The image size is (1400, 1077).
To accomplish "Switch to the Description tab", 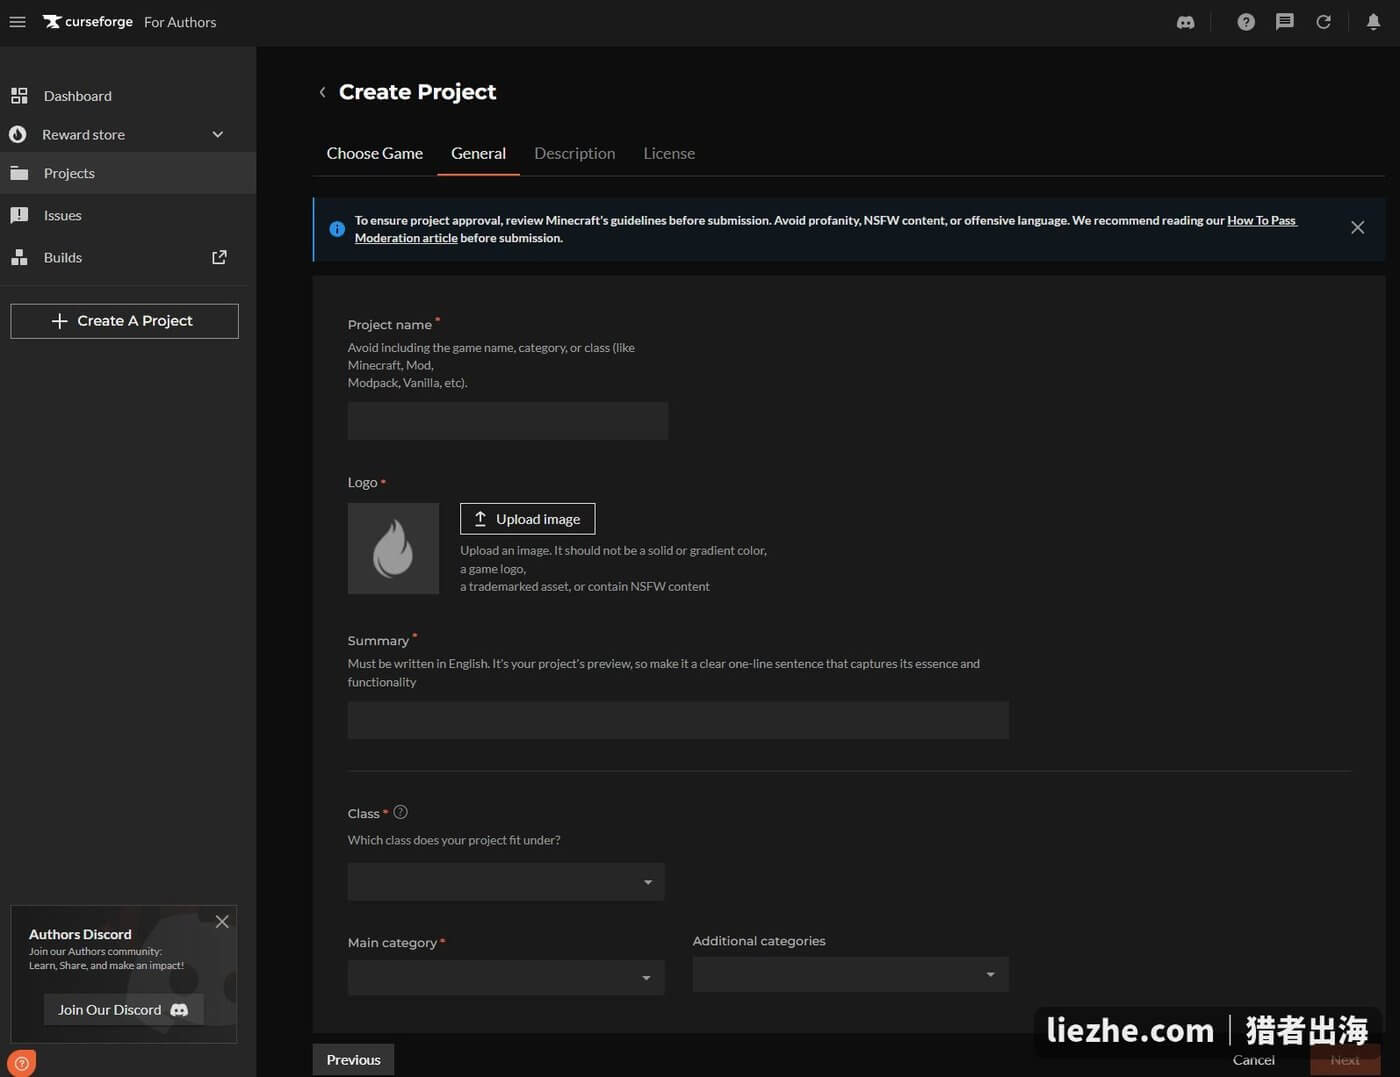I will click(x=575, y=153).
